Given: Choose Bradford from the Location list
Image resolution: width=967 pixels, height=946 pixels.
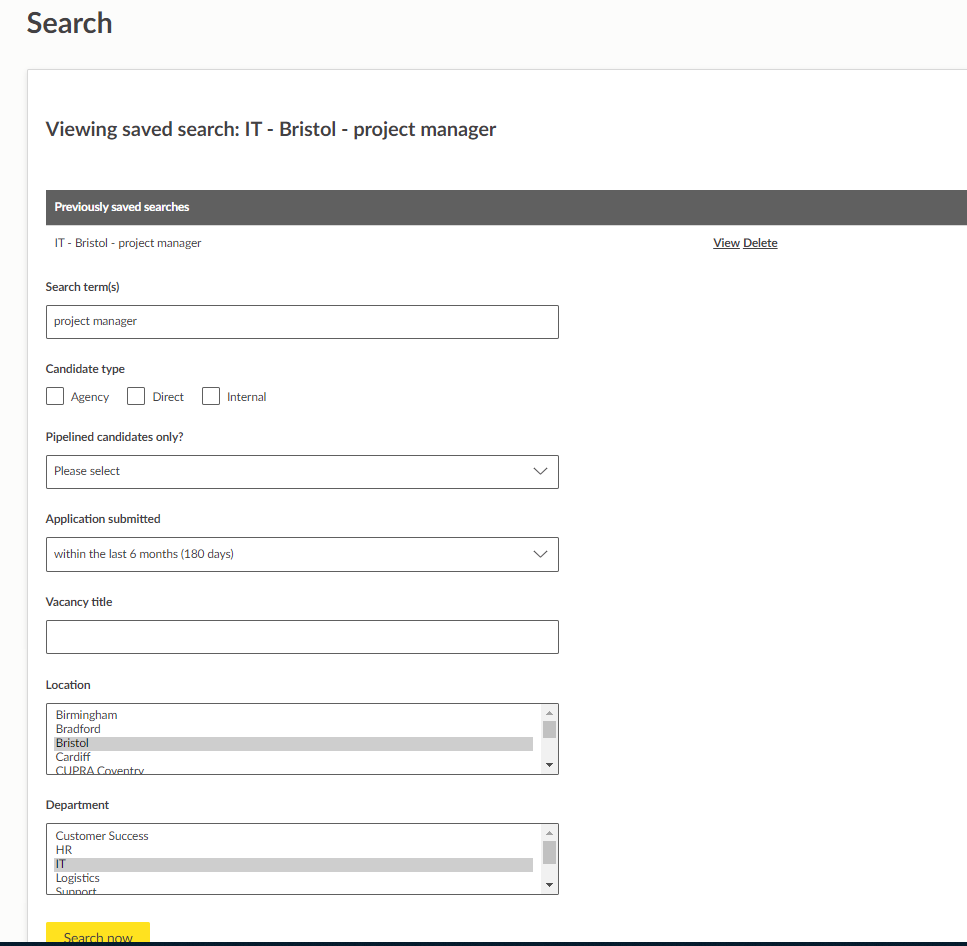Looking at the screenshot, I should 78,729.
